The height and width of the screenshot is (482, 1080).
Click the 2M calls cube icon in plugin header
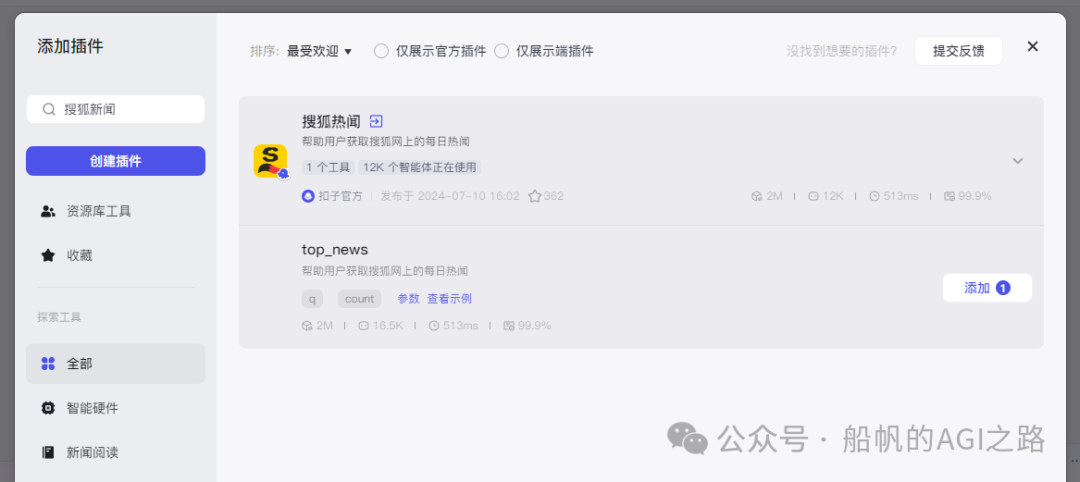(757, 196)
